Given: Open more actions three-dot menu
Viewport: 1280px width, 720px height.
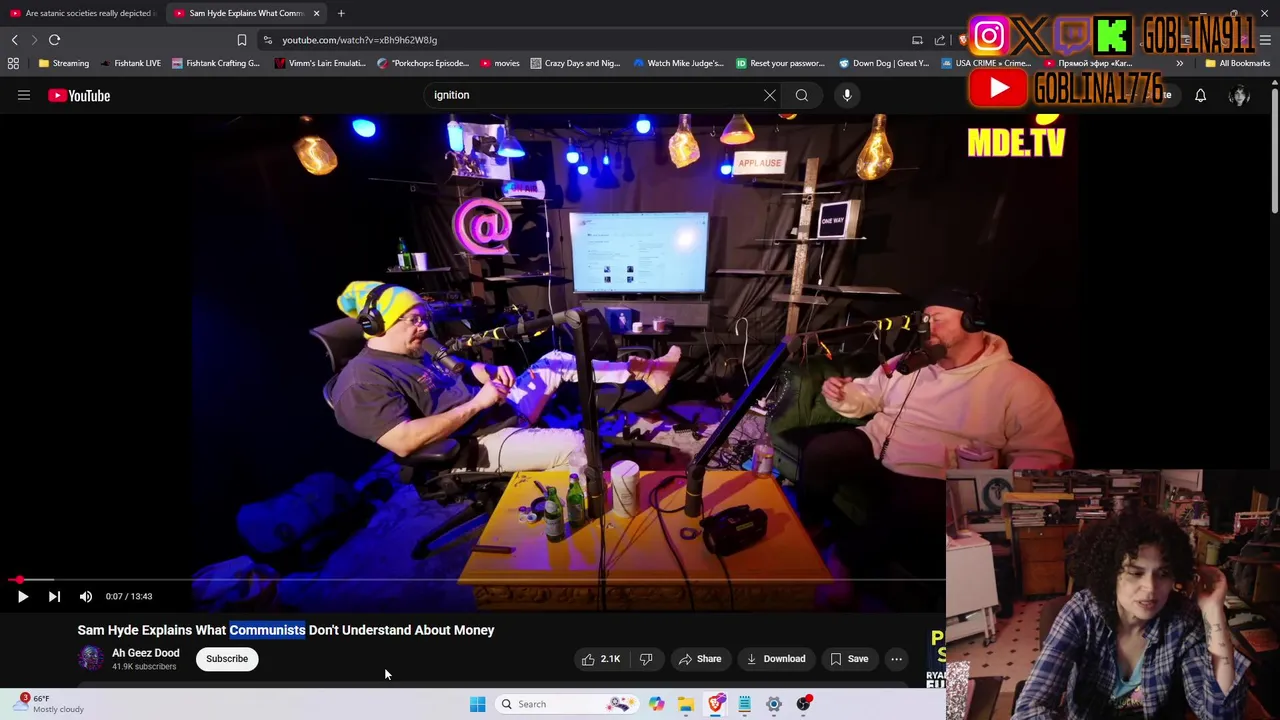Looking at the screenshot, I should click(x=897, y=659).
